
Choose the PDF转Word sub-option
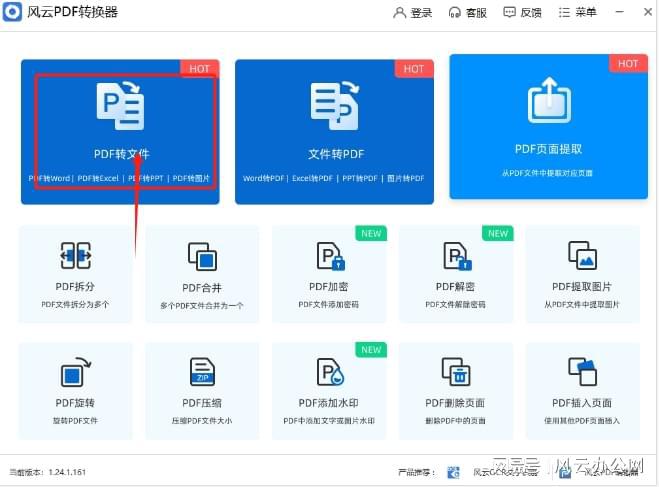click(49, 178)
